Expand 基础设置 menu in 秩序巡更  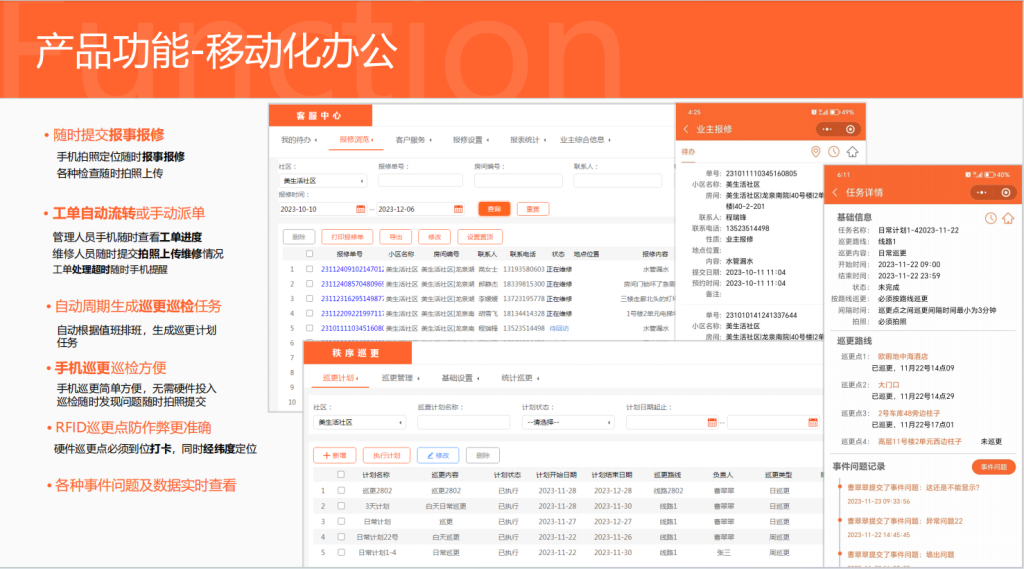click(x=460, y=378)
